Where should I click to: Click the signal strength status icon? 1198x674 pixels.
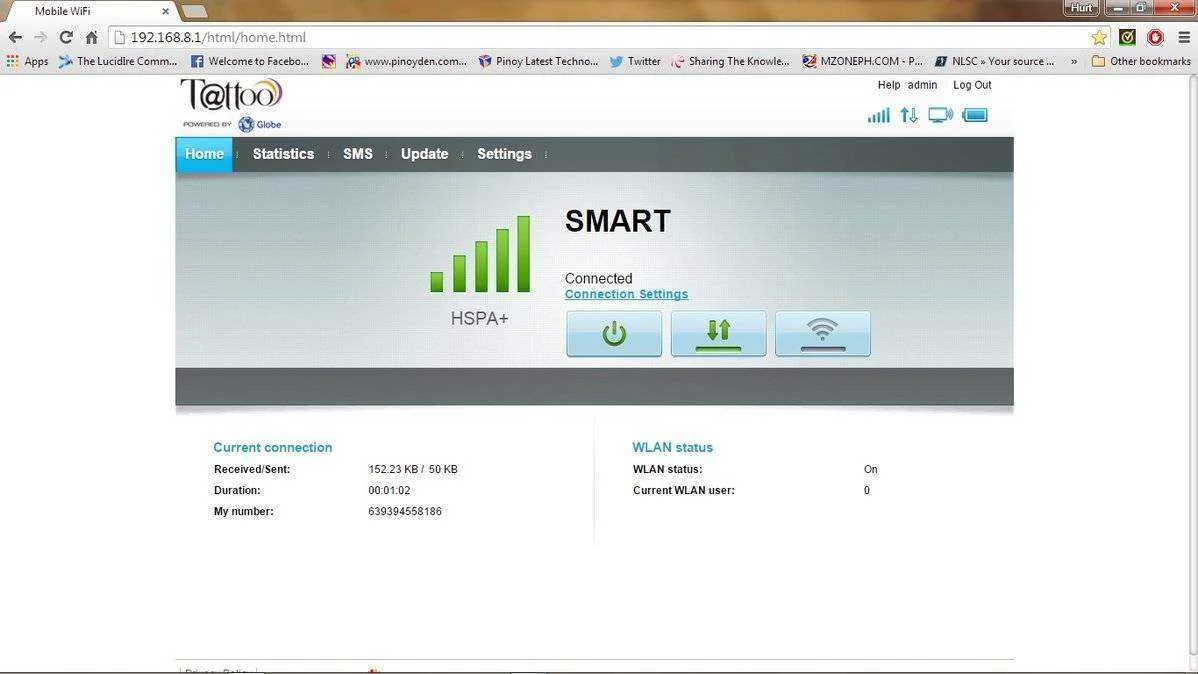[879, 115]
